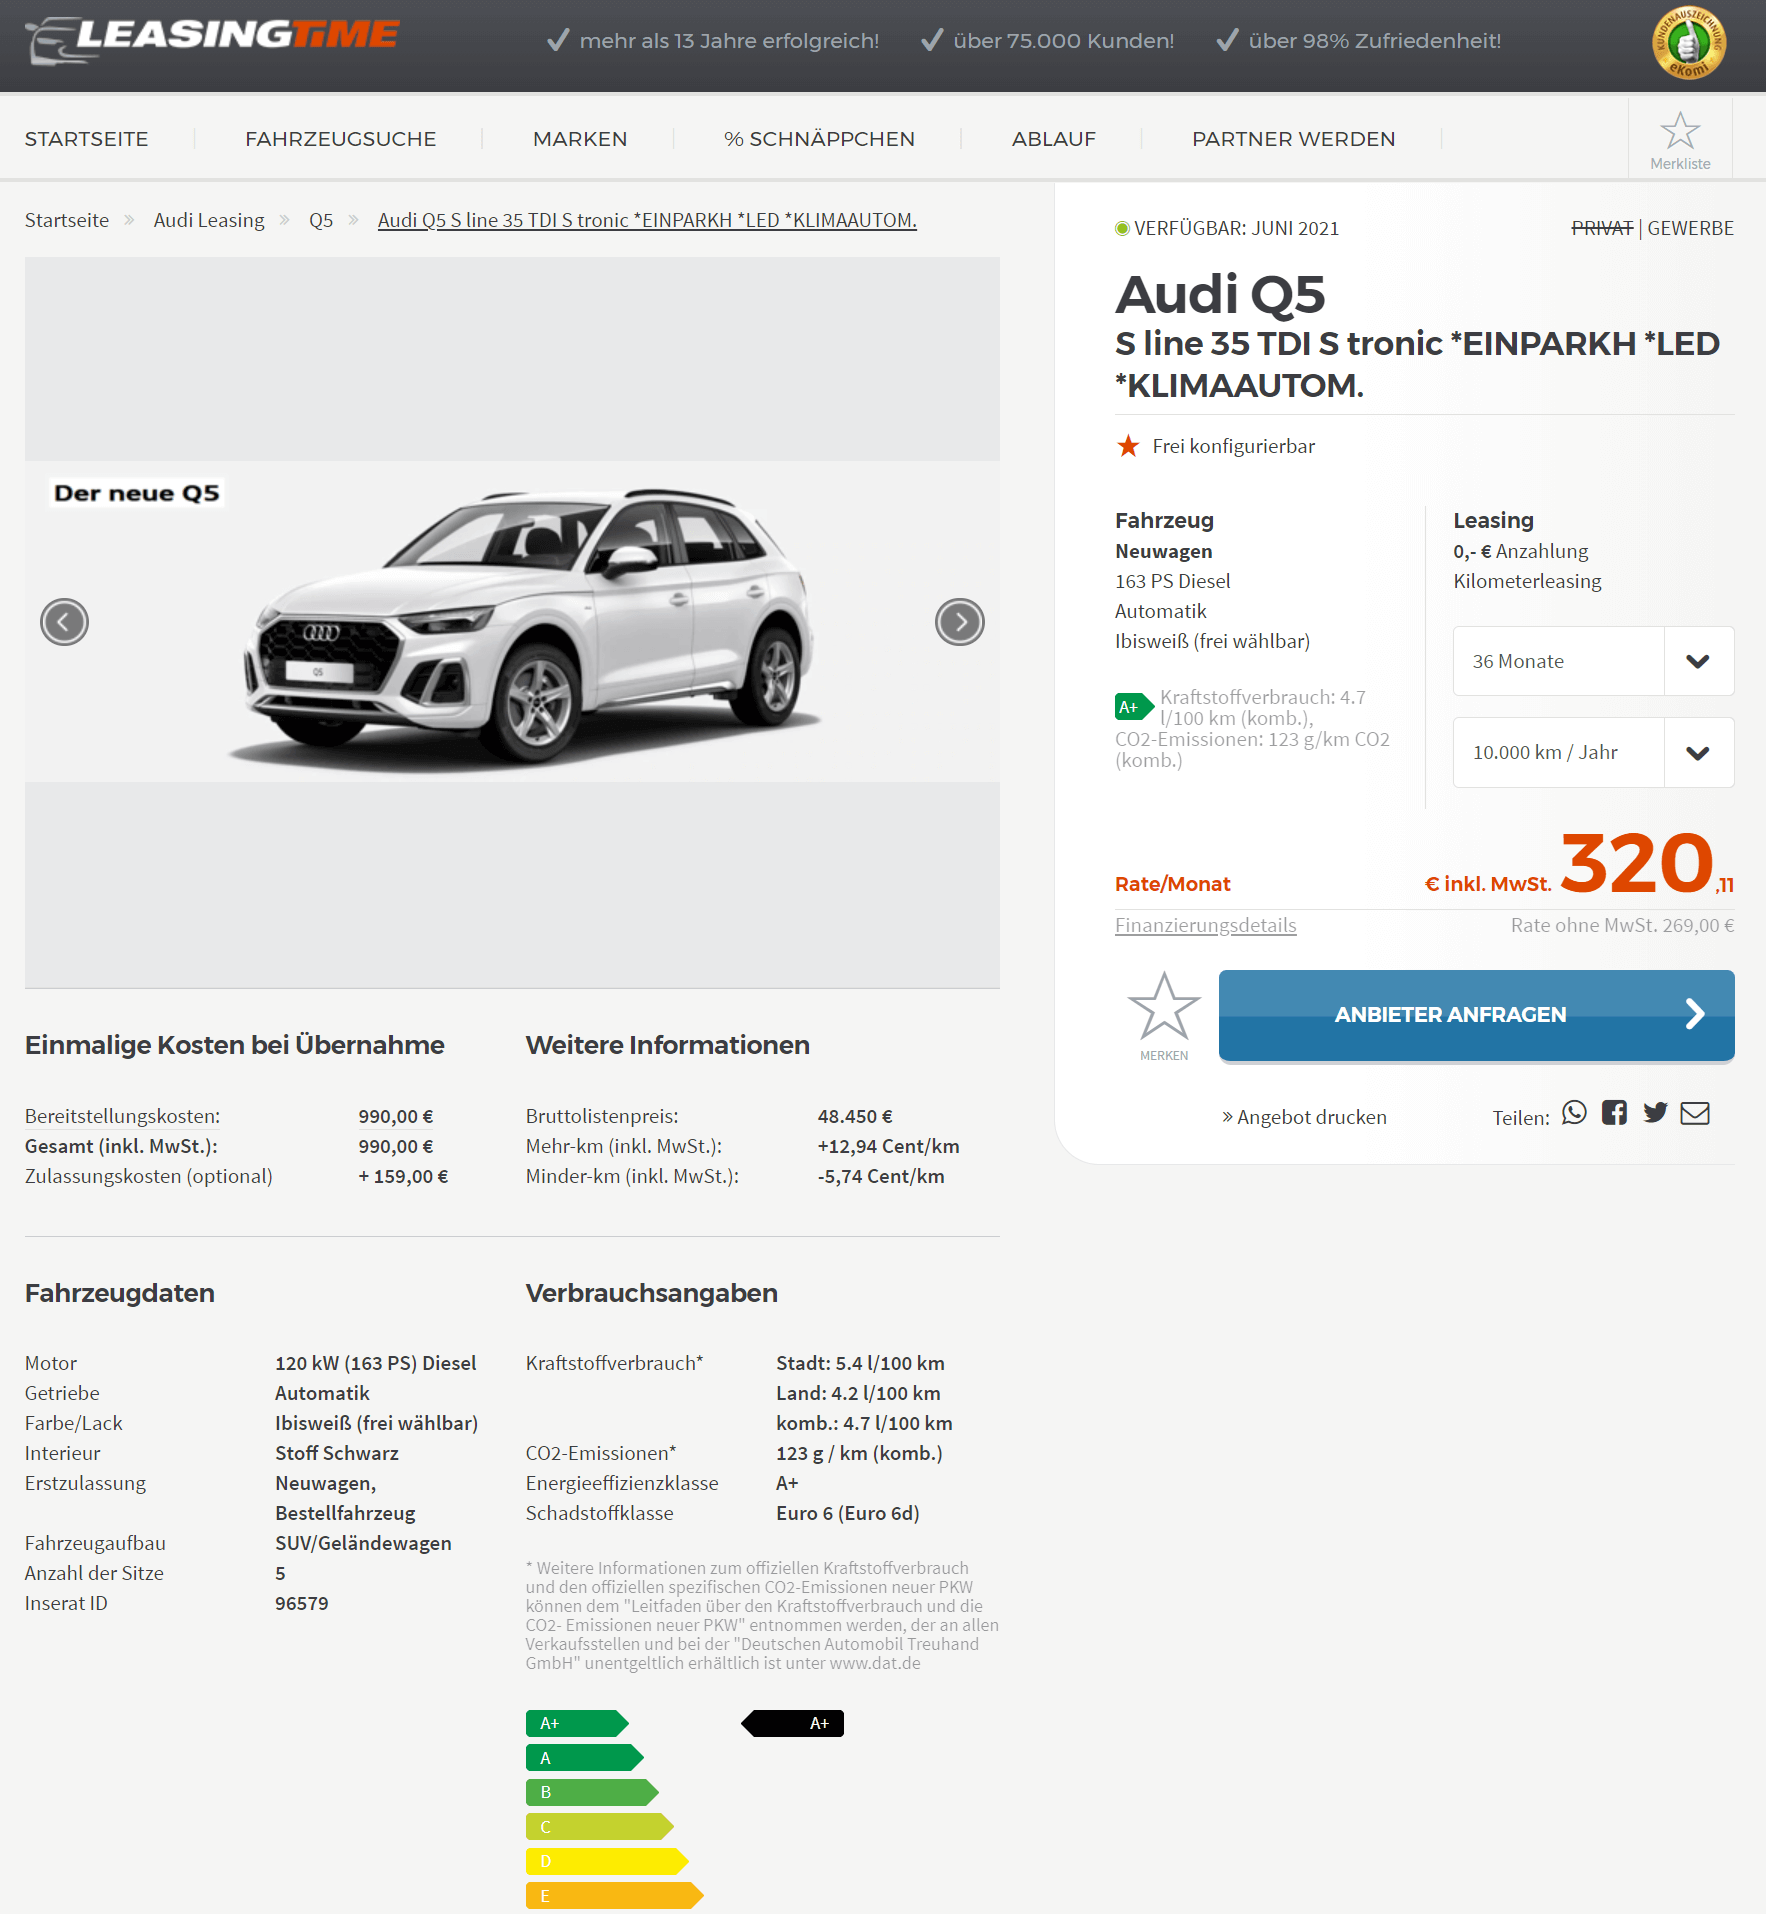Click 'Euro 6 (Euro 6d)' value
Screen dimensions: 1766x1914
(x=848, y=1513)
